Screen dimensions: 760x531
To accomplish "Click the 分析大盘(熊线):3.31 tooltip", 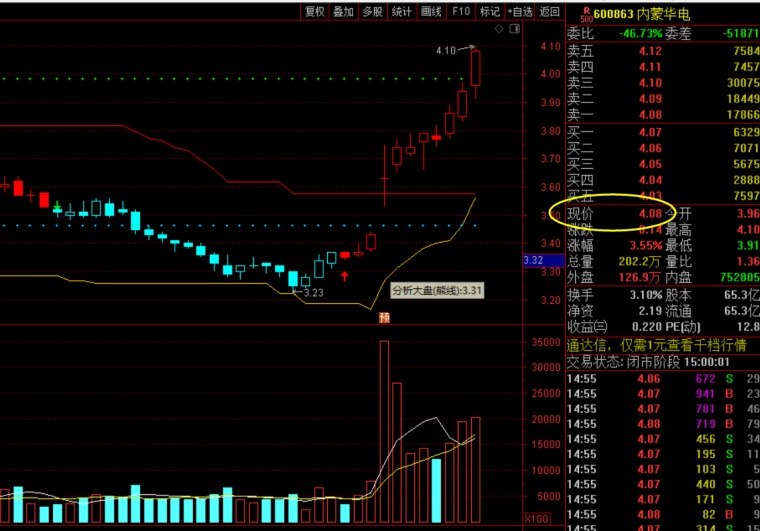I will point(437,291).
